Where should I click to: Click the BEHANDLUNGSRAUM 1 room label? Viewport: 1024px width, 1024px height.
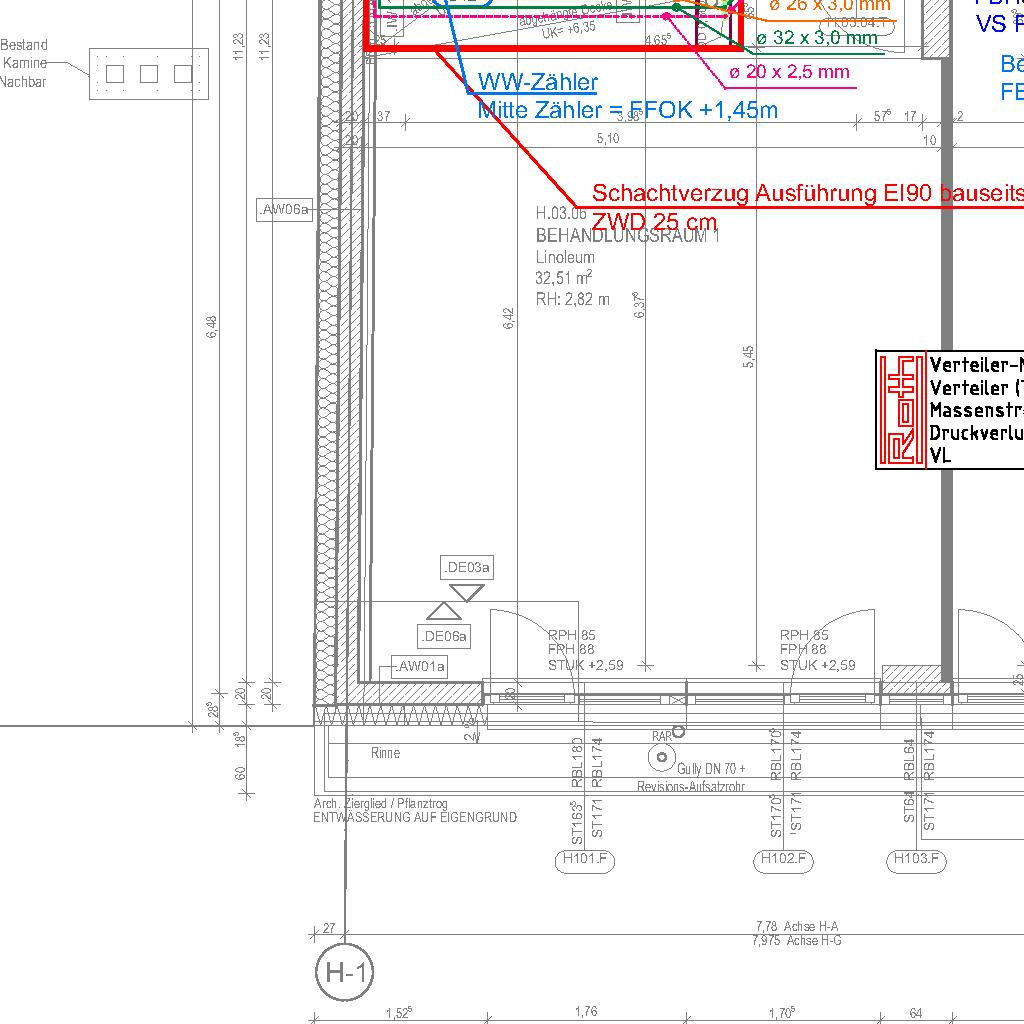coord(627,237)
